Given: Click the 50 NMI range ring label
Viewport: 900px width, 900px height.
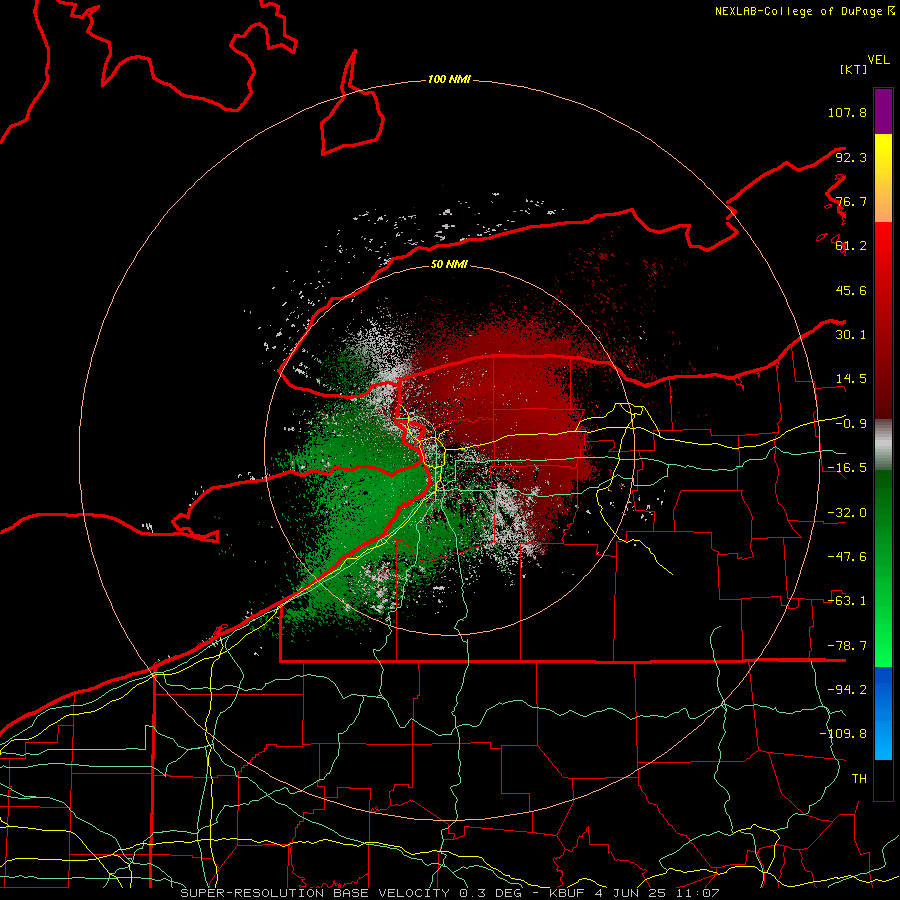Looking at the screenshot, I should (x=449, y=264).
